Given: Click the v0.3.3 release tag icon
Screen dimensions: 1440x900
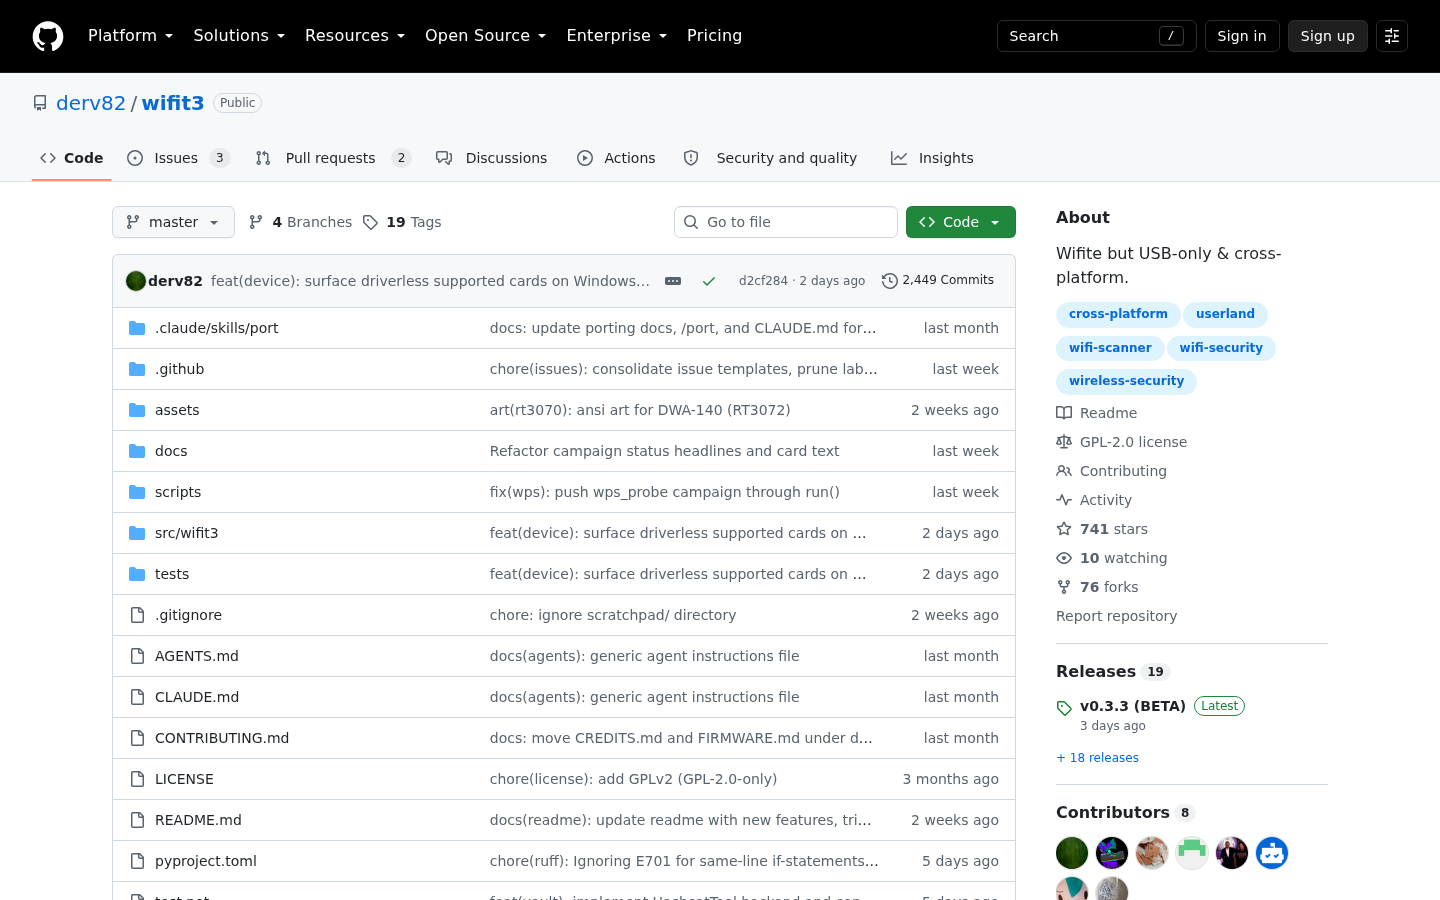Looking at the screenshot, I should pyautogui.click(x=1064, y=708).
